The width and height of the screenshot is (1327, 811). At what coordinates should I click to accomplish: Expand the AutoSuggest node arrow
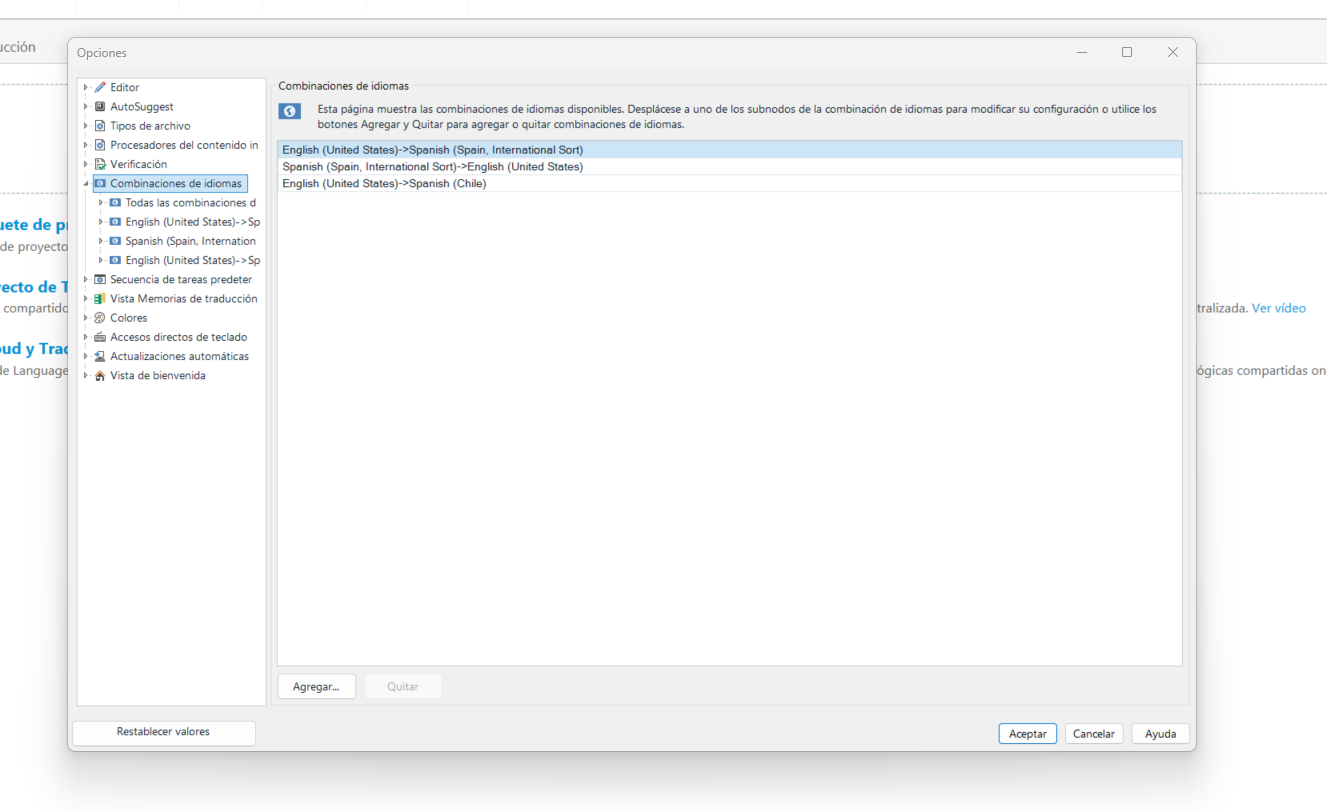click(86, 106)
